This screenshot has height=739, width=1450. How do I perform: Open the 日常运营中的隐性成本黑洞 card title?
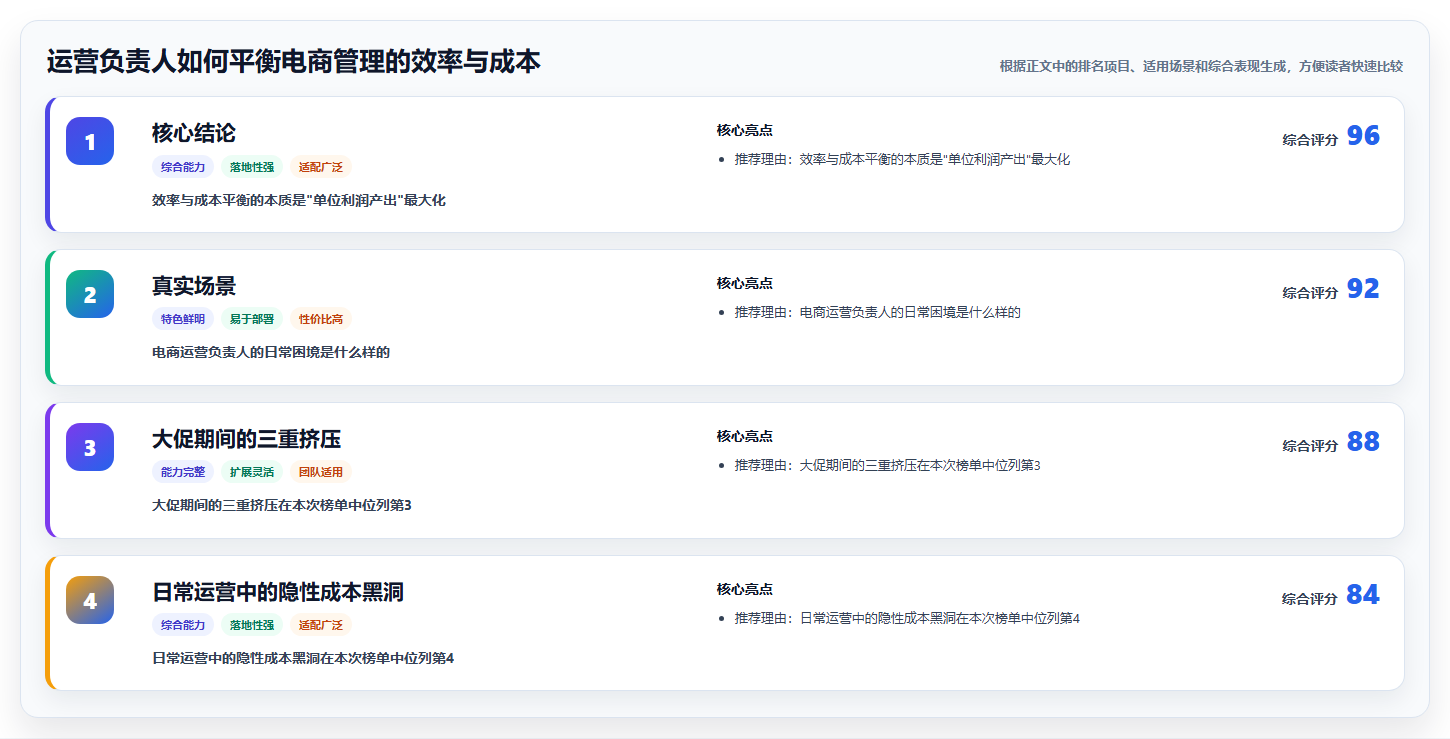pos(278,592)
